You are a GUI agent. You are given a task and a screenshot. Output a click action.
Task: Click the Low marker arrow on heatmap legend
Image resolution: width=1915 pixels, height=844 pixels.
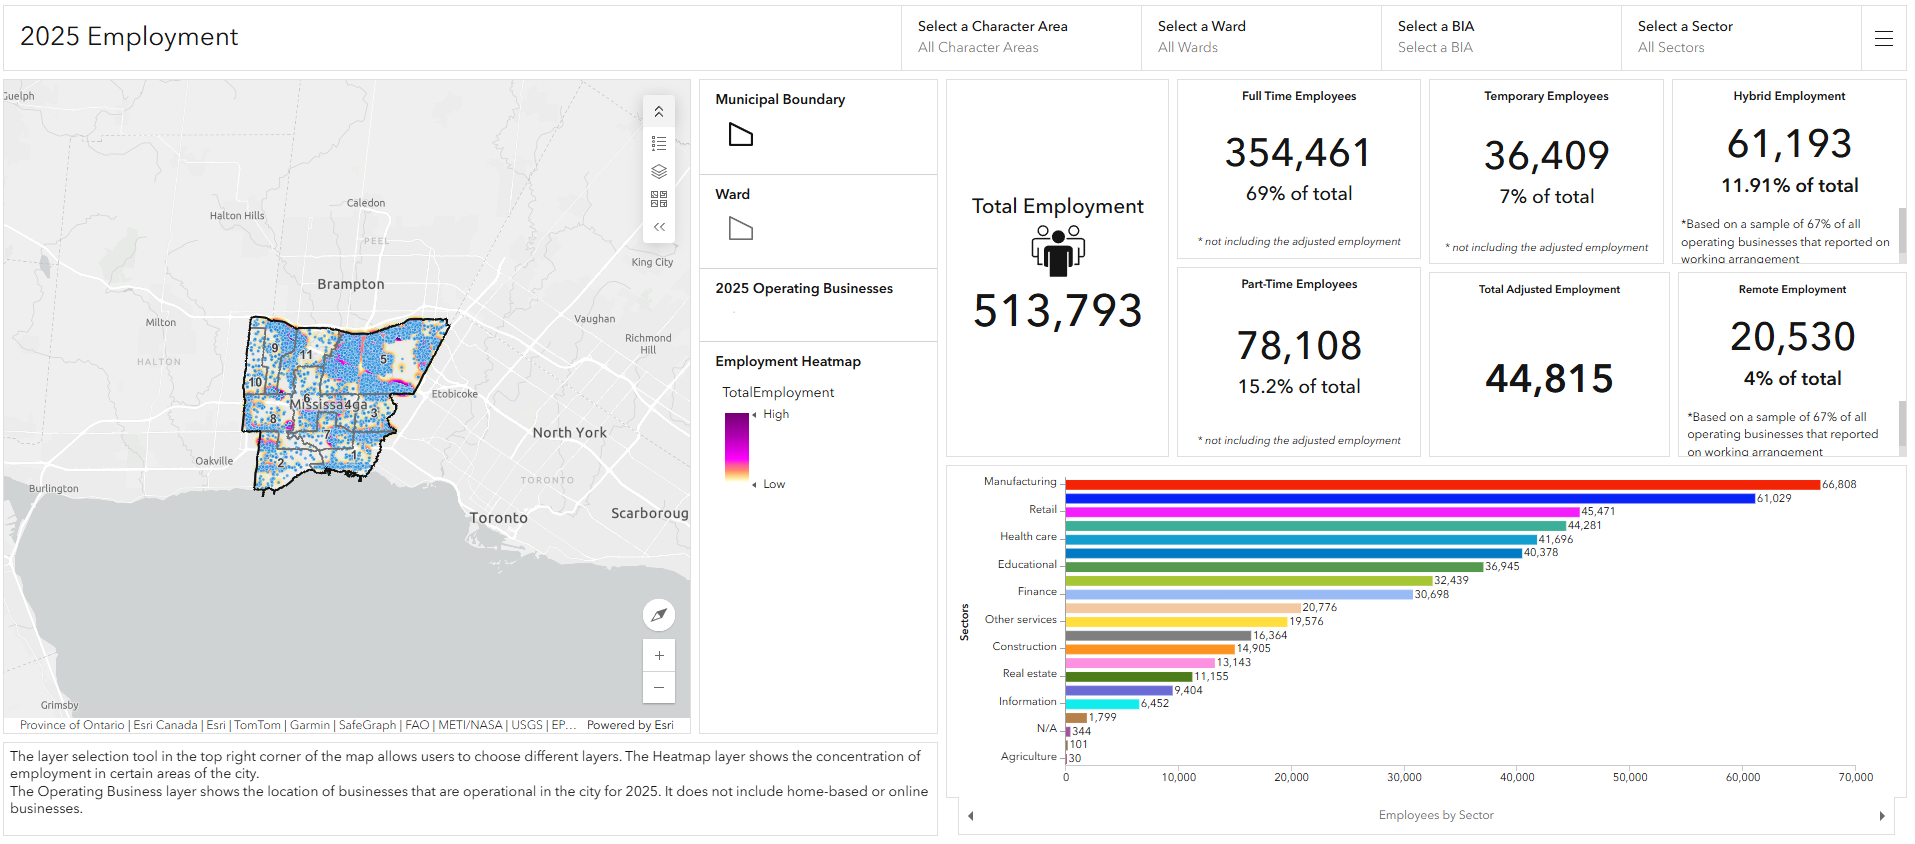pyautogui.click(x=754, y=484)
